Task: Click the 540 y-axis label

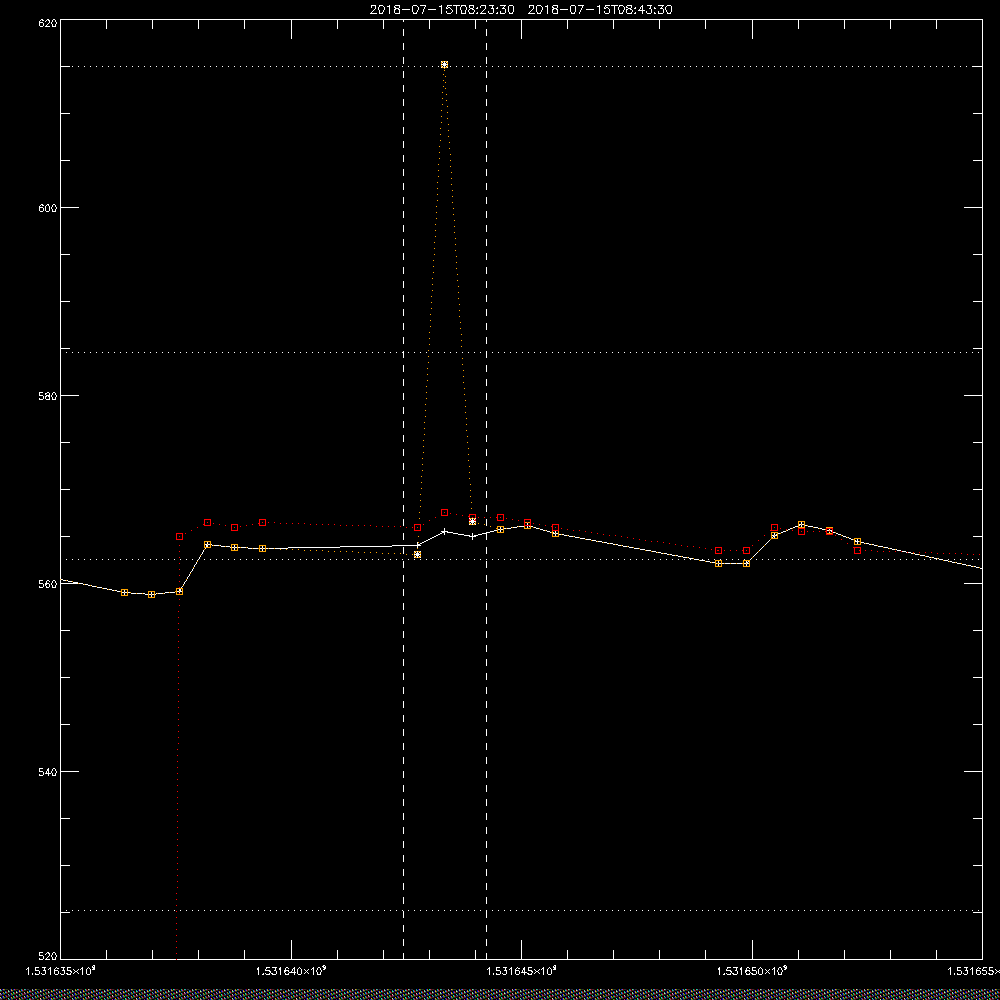Action: click(48, 772)
